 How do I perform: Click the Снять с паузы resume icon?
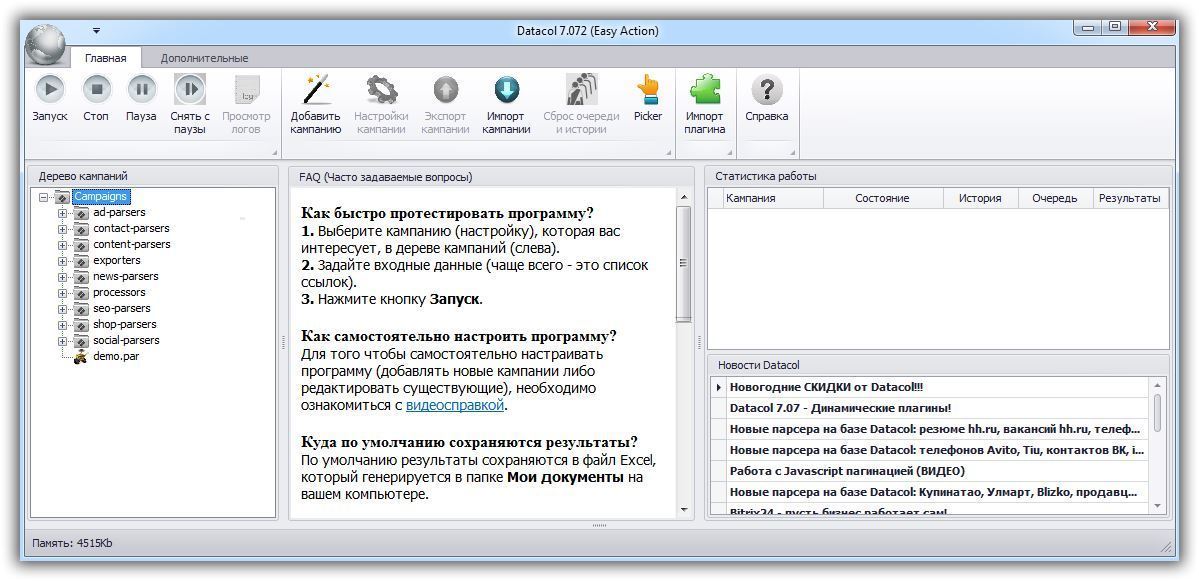point(190,90)
